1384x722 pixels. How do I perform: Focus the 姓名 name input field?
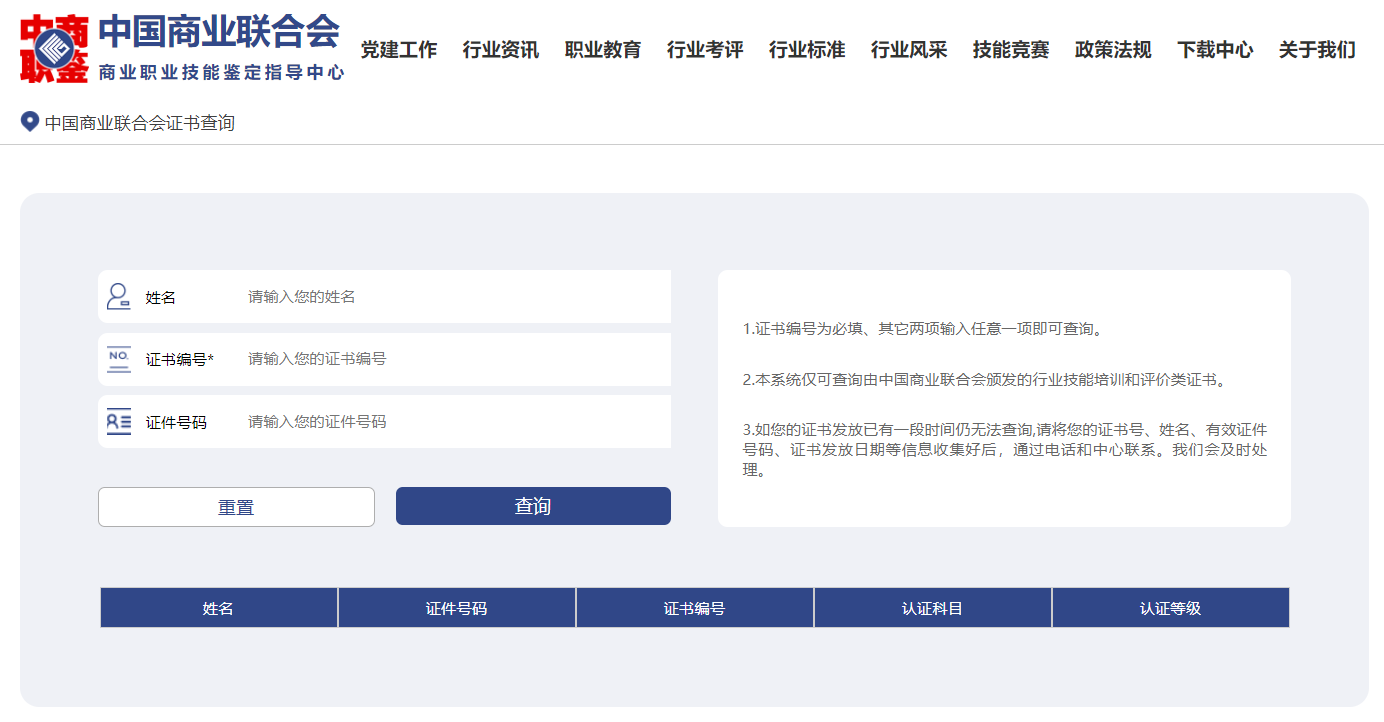point(450,297)
